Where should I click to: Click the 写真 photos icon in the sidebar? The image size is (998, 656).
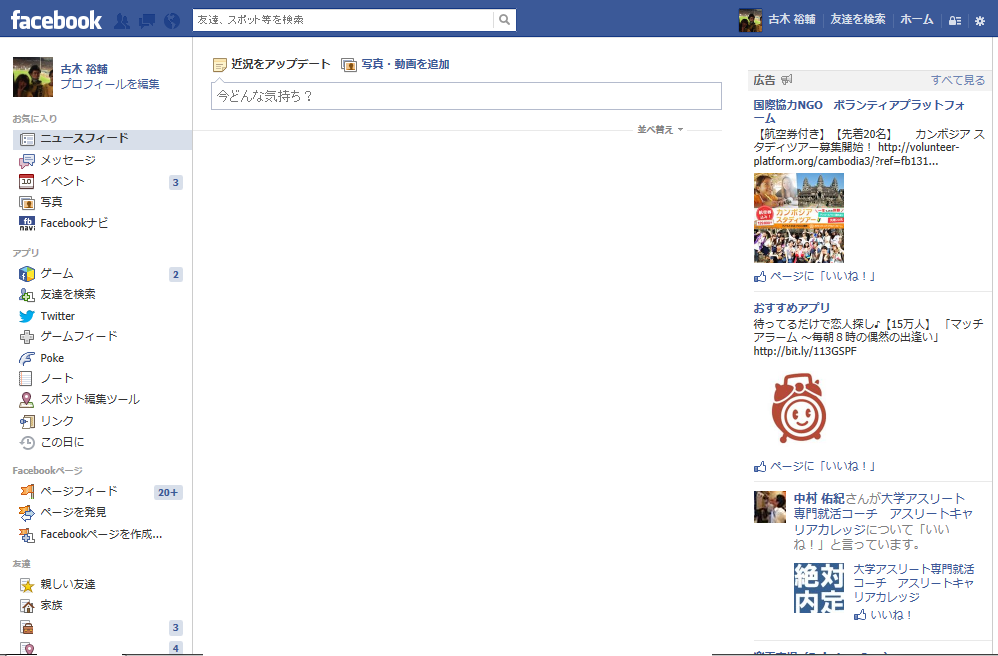(27, 202)
